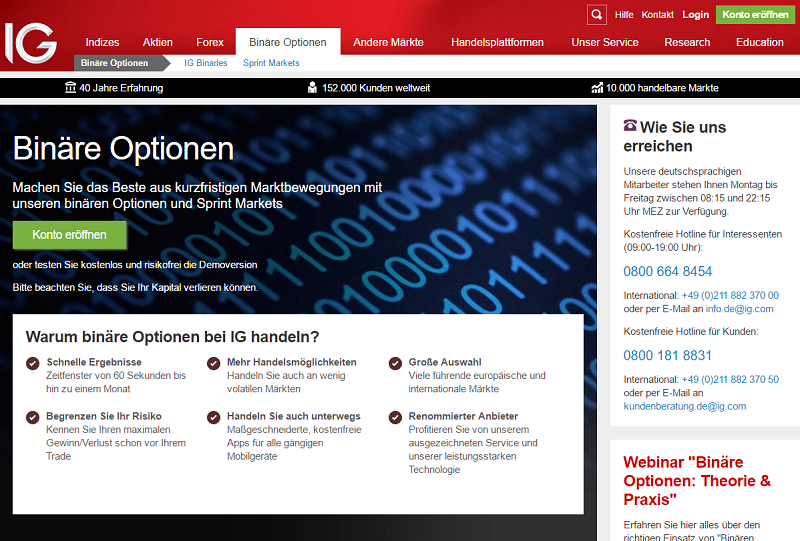
Task: Click the Hilfe link
Action: pyautogui.click(x=624, y=15)
